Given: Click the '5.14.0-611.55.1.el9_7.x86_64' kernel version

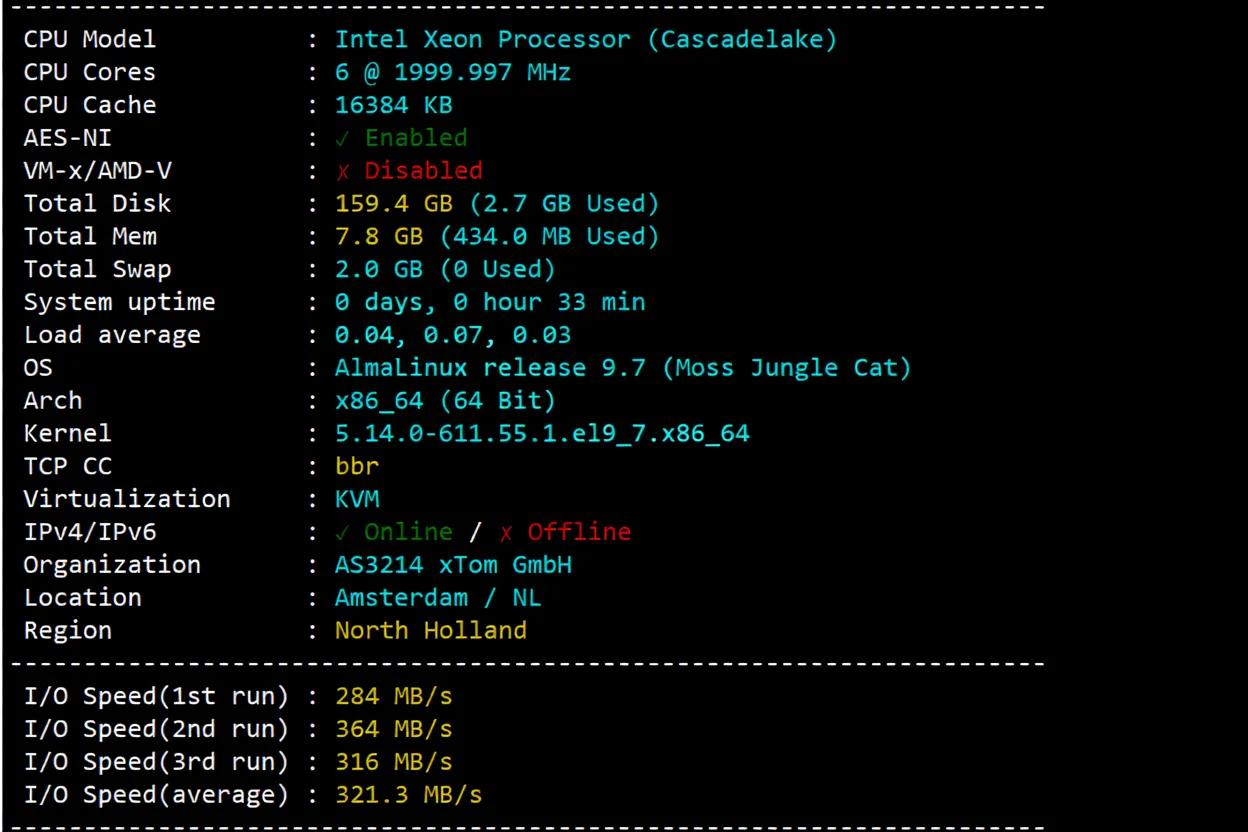Looking at the screenshot, I should pos(542,434).
